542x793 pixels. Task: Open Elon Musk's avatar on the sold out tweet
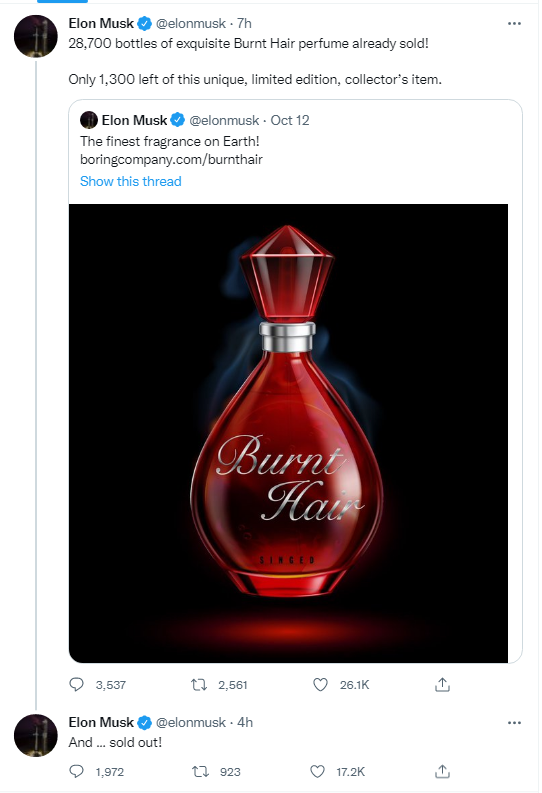tap(36, 735)
